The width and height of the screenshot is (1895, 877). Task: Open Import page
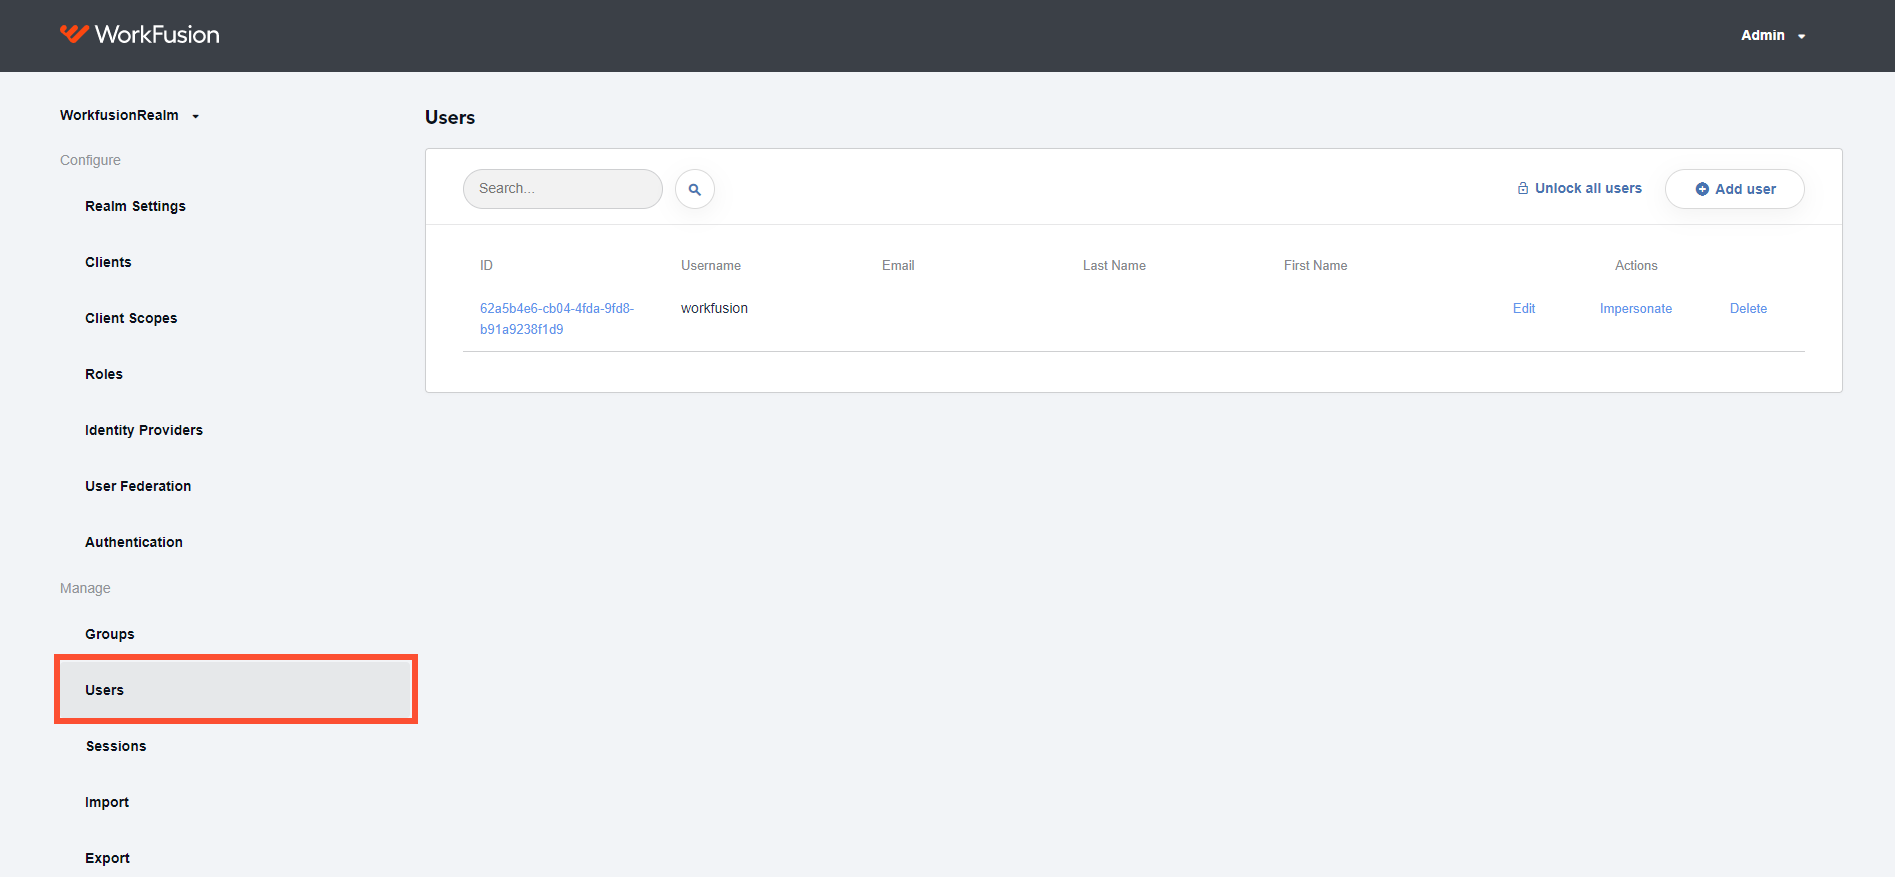click(107, 802)
